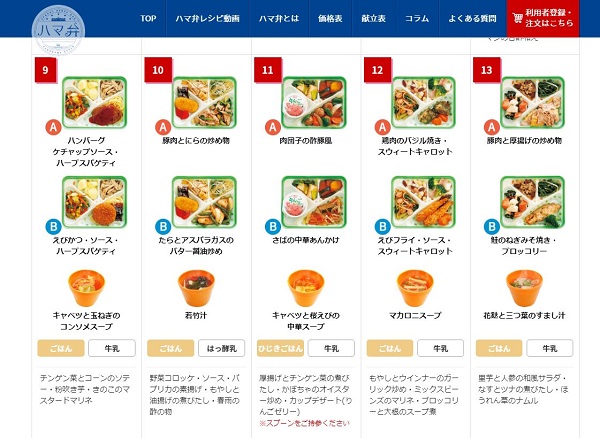Open the よくある質問 navigation link
The image size is (600, 438).
pos(473,18)
